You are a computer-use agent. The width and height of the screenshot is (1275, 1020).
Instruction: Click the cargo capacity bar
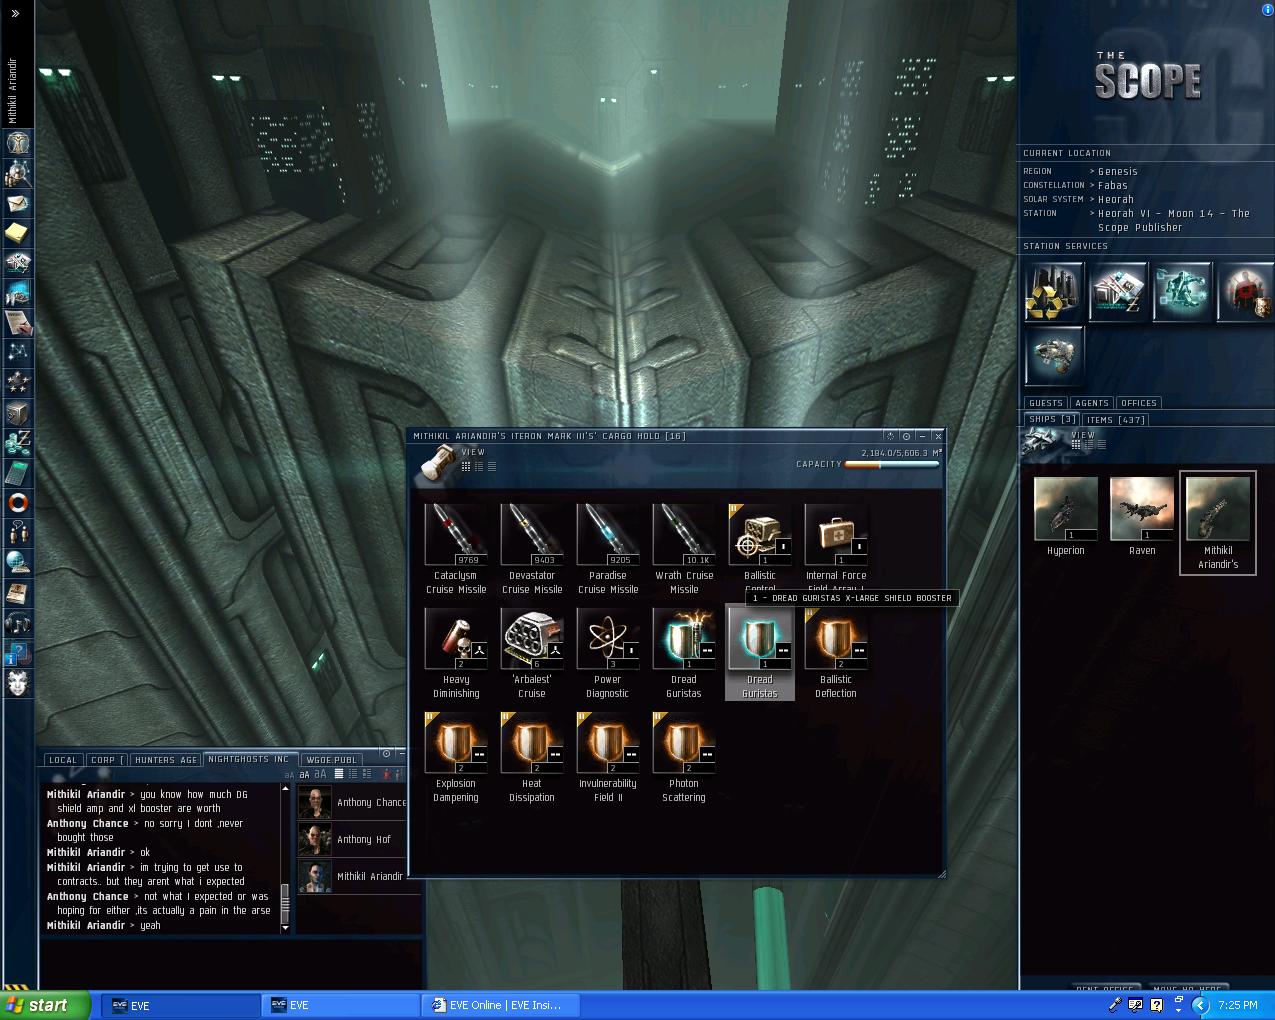(892, 464)
